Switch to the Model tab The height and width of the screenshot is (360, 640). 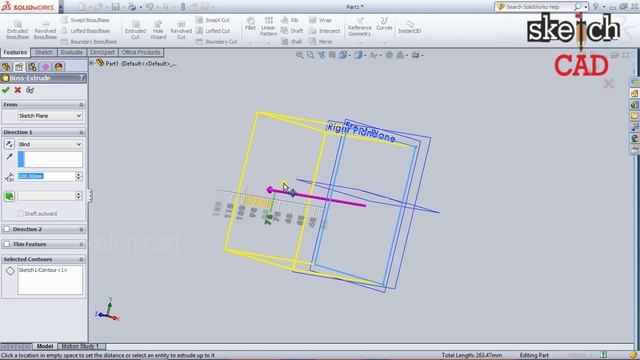coord(44,346)
